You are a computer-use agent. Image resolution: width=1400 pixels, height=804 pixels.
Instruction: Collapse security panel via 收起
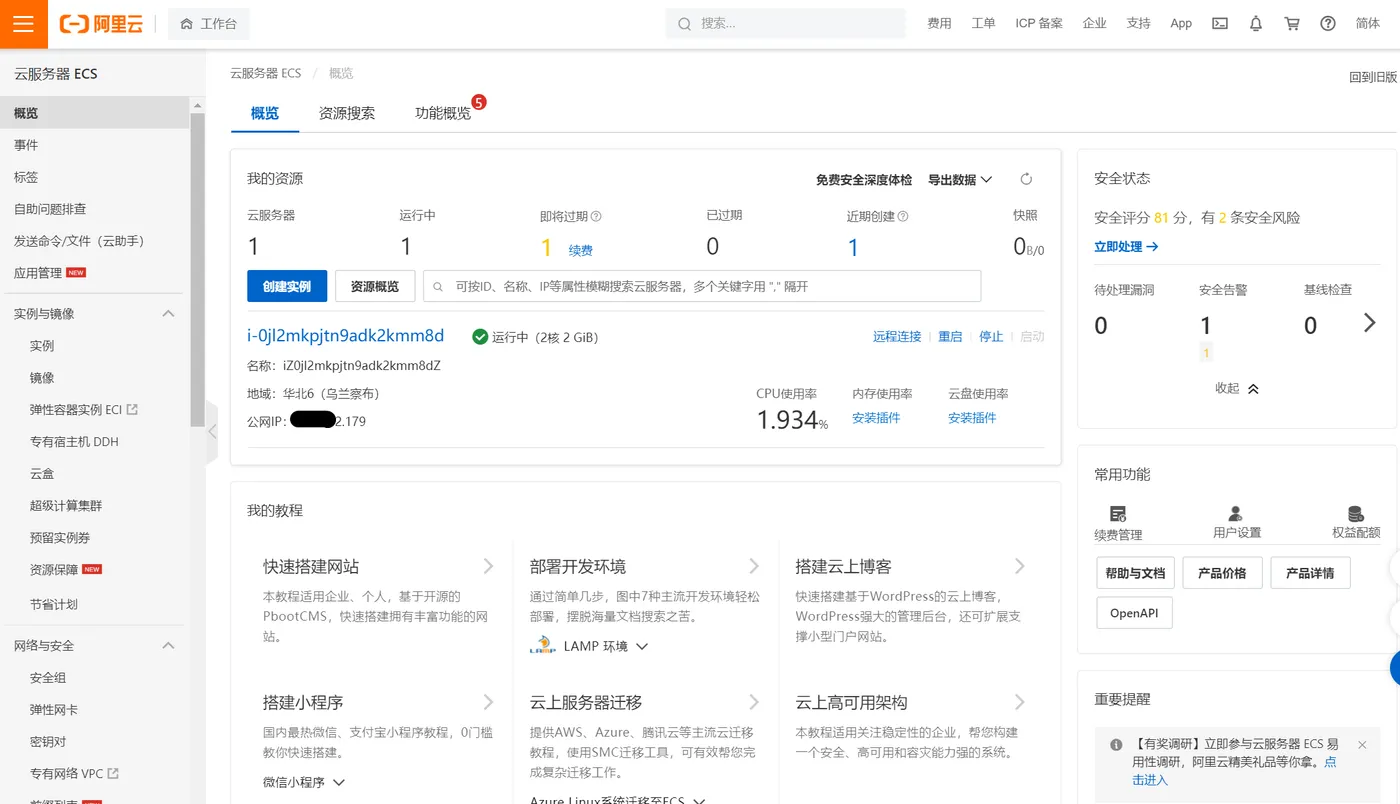pos(1237,388)
